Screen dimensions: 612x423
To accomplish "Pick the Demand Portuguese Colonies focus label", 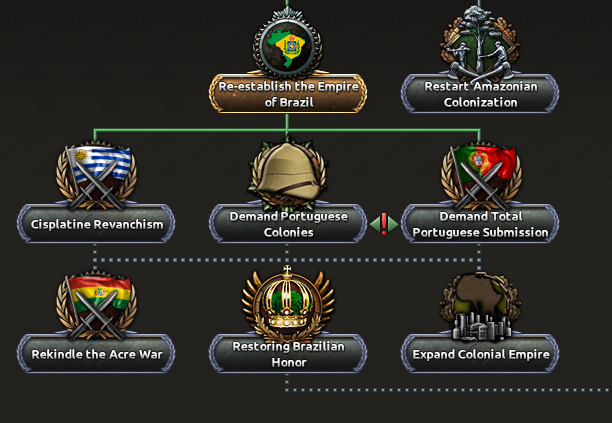I will coord(288,224).
